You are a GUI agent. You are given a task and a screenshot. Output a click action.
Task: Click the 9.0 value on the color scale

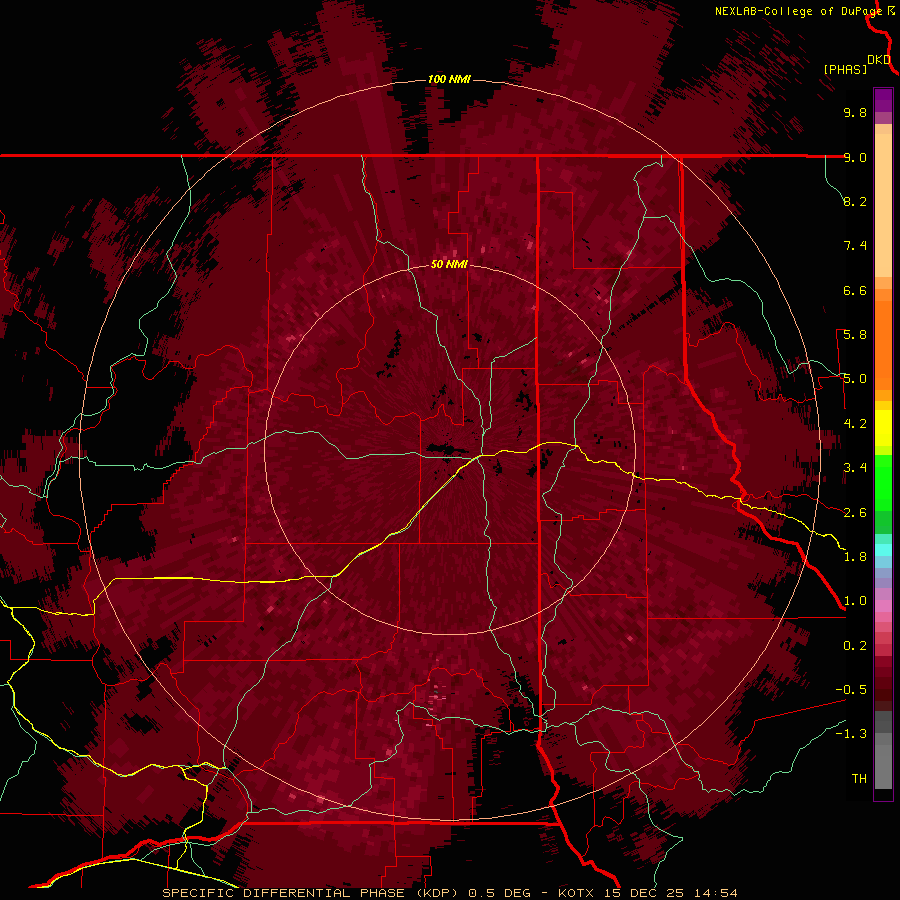click(x=855, y=157)
